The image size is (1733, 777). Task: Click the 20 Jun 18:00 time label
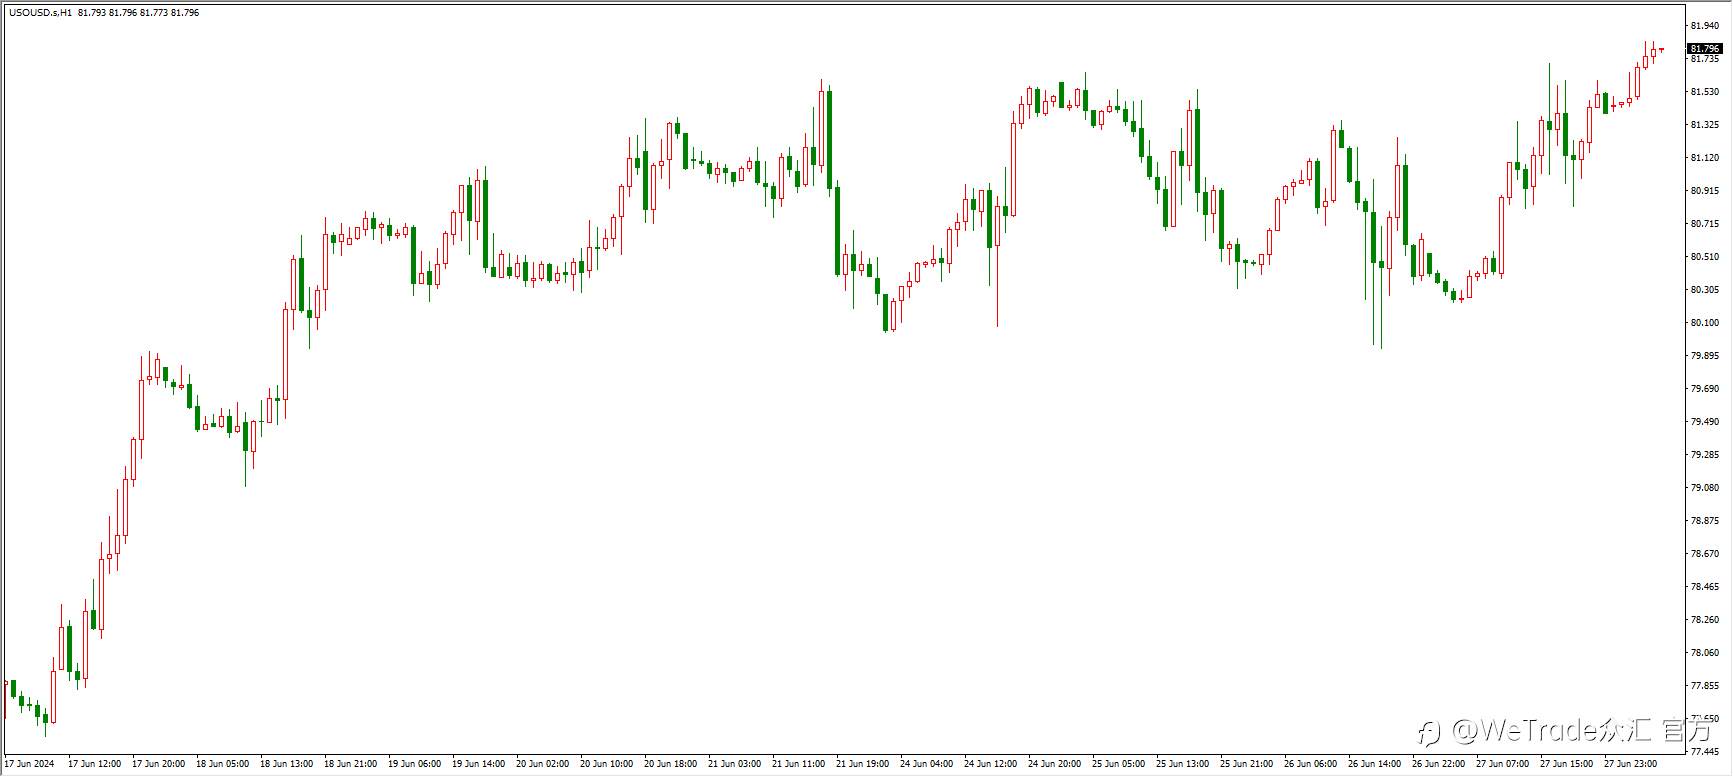point(671,764)
